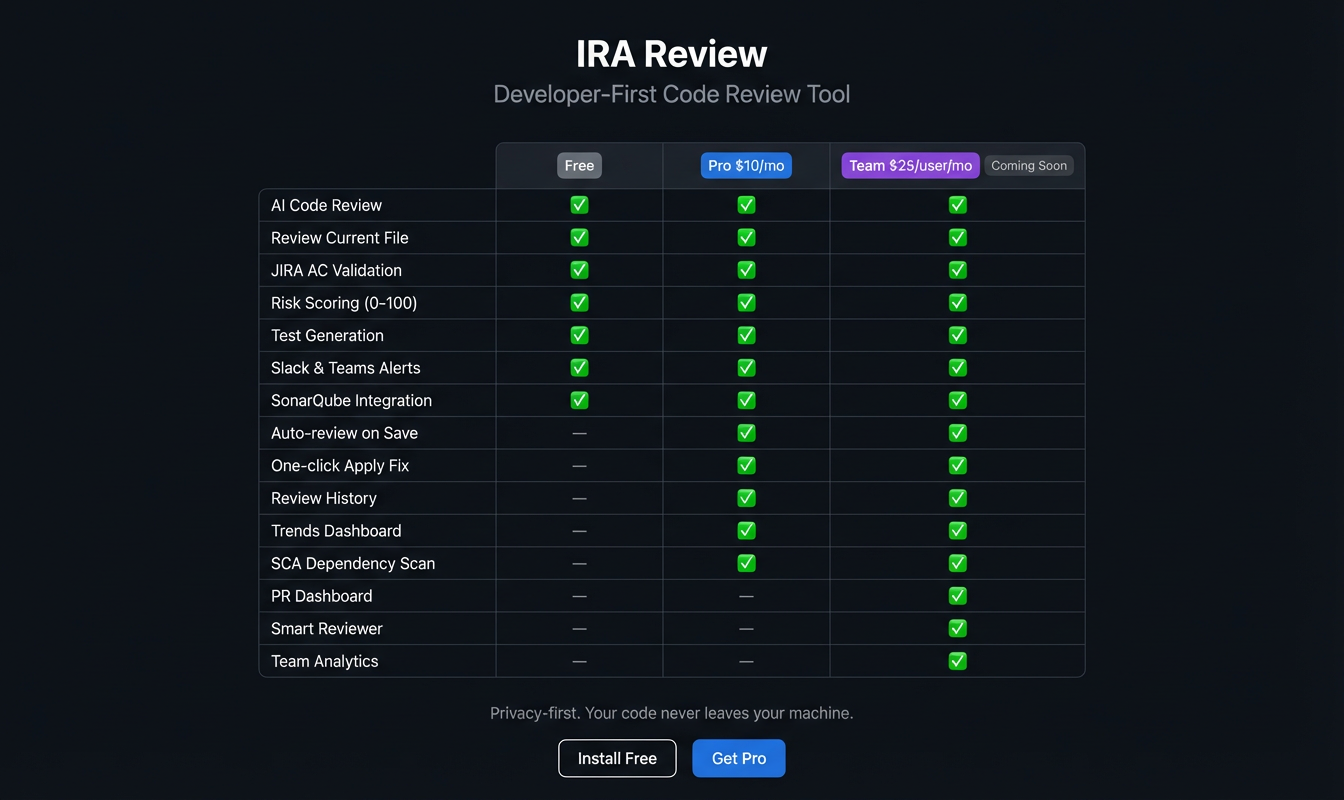The height and width of the screenshot is (800, 1344).
Task: Toggle the Trends Dashboard checkmark under Team
Action: coord(957,530)
